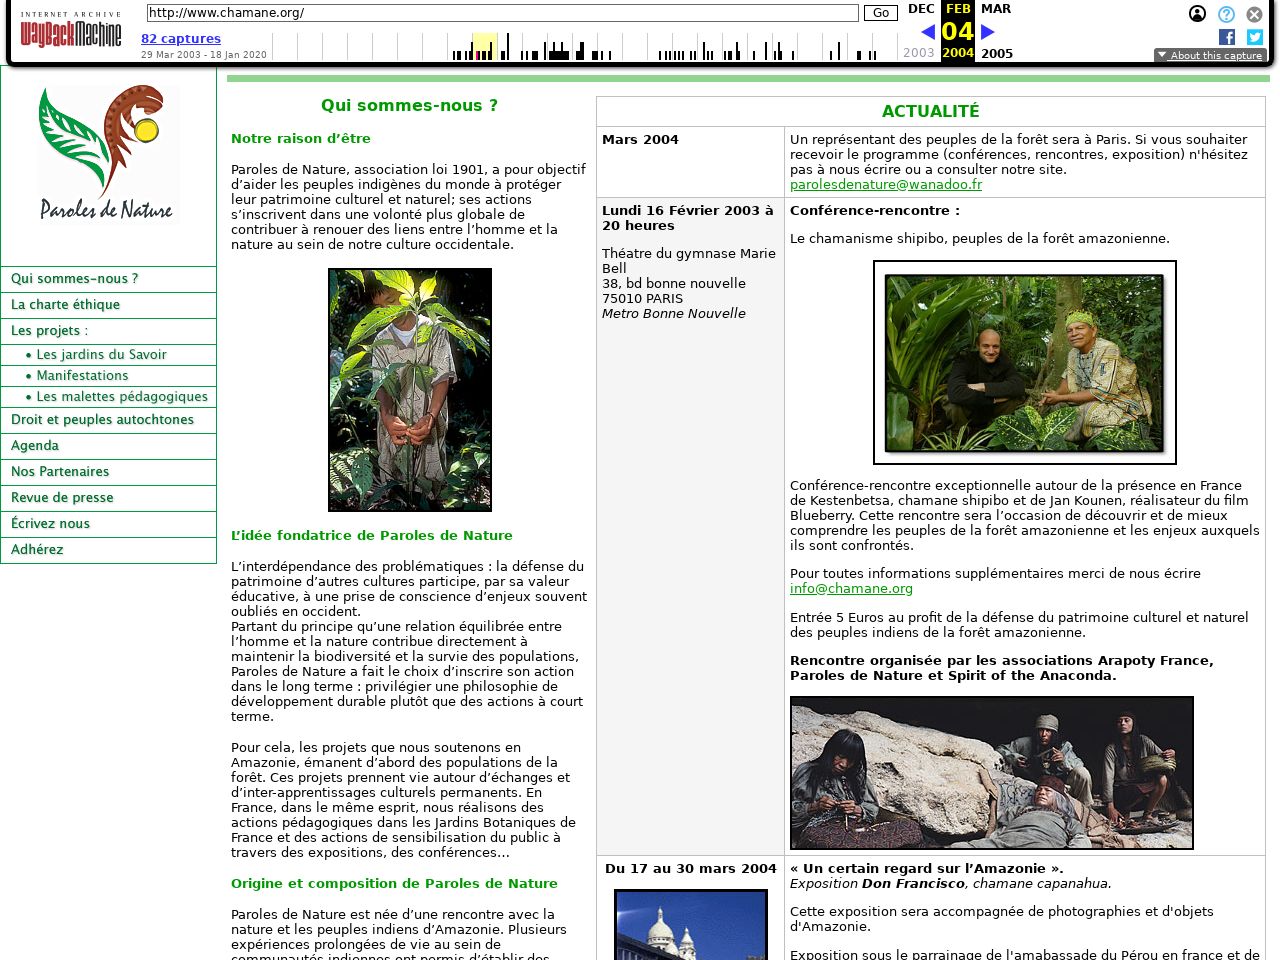Share capture on Facebook
This screenshot has height=960, width=1280.
[1227, 37]
